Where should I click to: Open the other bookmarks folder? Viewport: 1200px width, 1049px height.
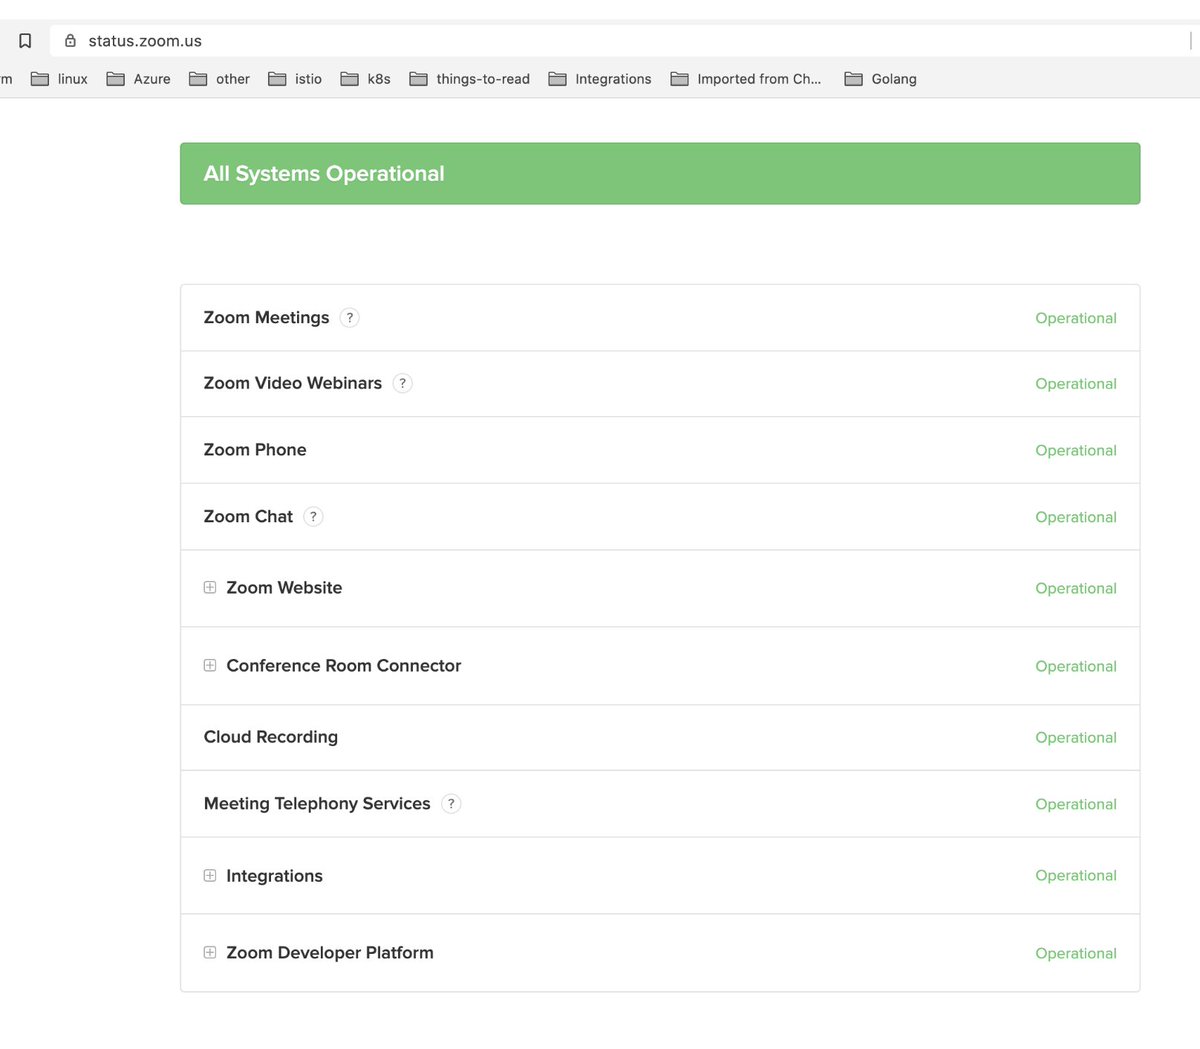(219, 79)
